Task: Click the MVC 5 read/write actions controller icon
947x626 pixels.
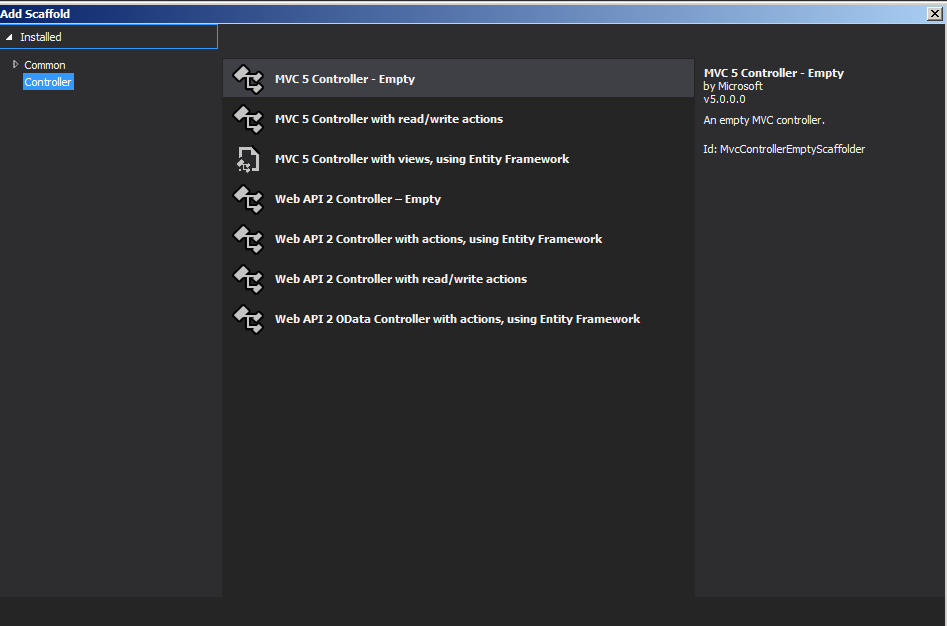Action: click(247, 119)
